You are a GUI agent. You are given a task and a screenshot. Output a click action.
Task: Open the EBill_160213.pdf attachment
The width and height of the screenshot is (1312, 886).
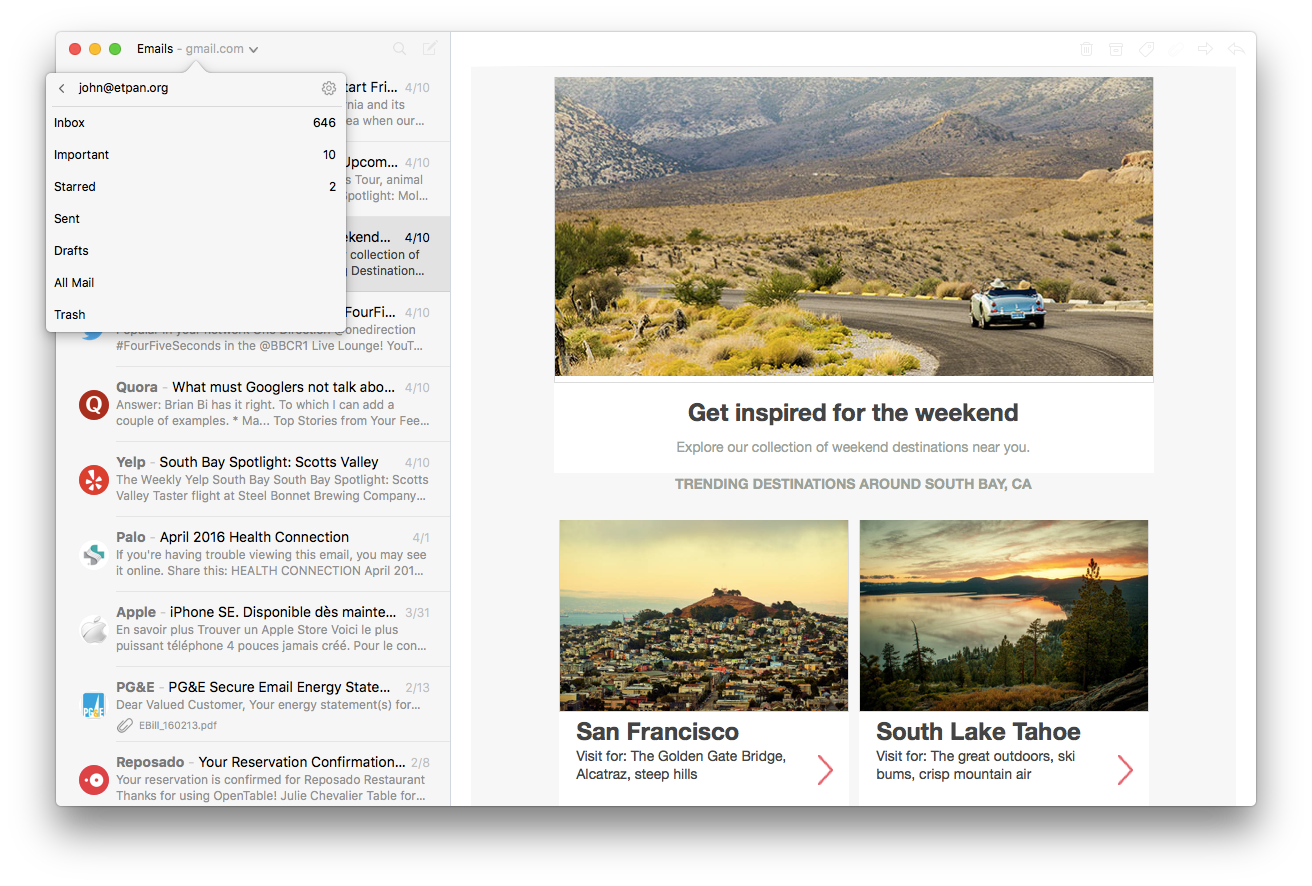[x=178, y=725]
